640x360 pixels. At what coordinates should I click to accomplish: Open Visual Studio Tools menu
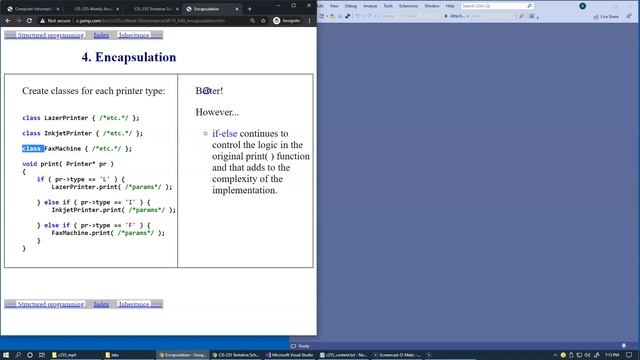click(x=388, y=6)
